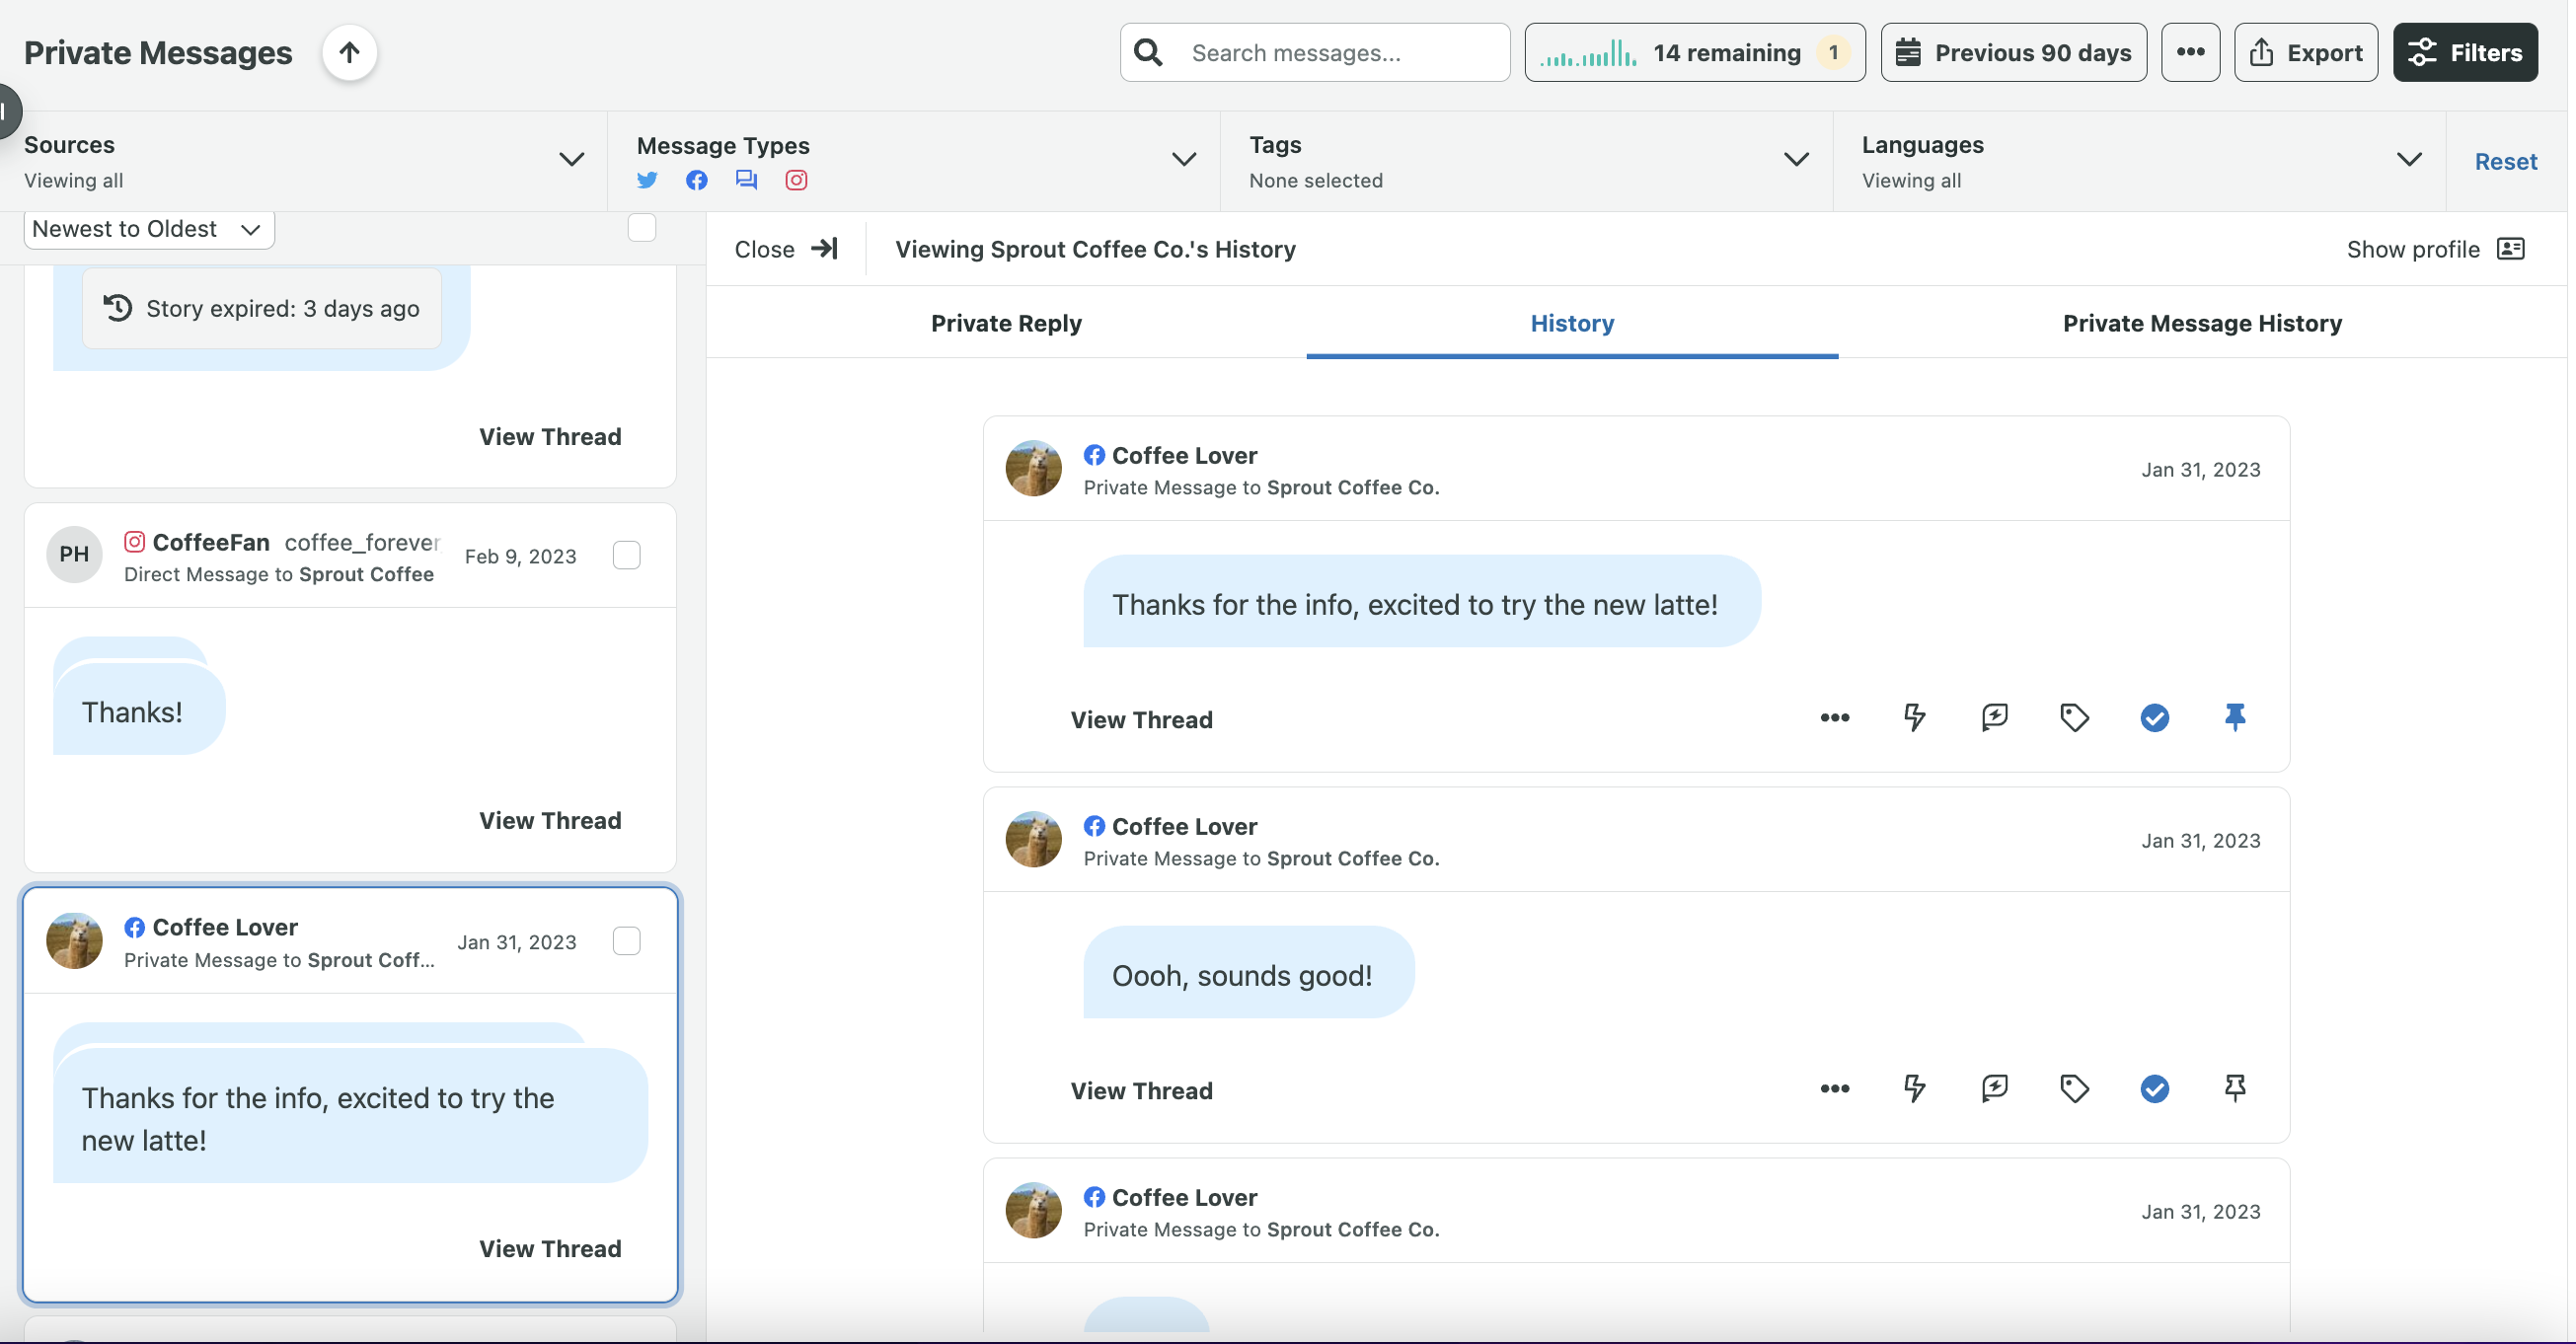Click the 'Oooh, sounds good!' message bubble
Viewport: 2576px width, 1344px height.
pyautogui.click(x=1248, y=972)
